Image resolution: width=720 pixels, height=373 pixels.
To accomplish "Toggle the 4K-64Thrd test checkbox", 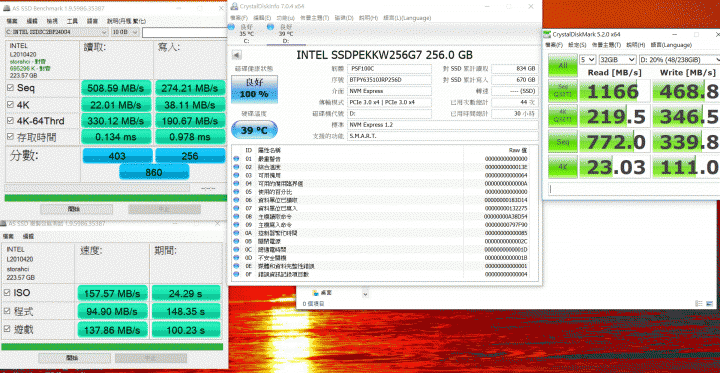I will [10, 121].
